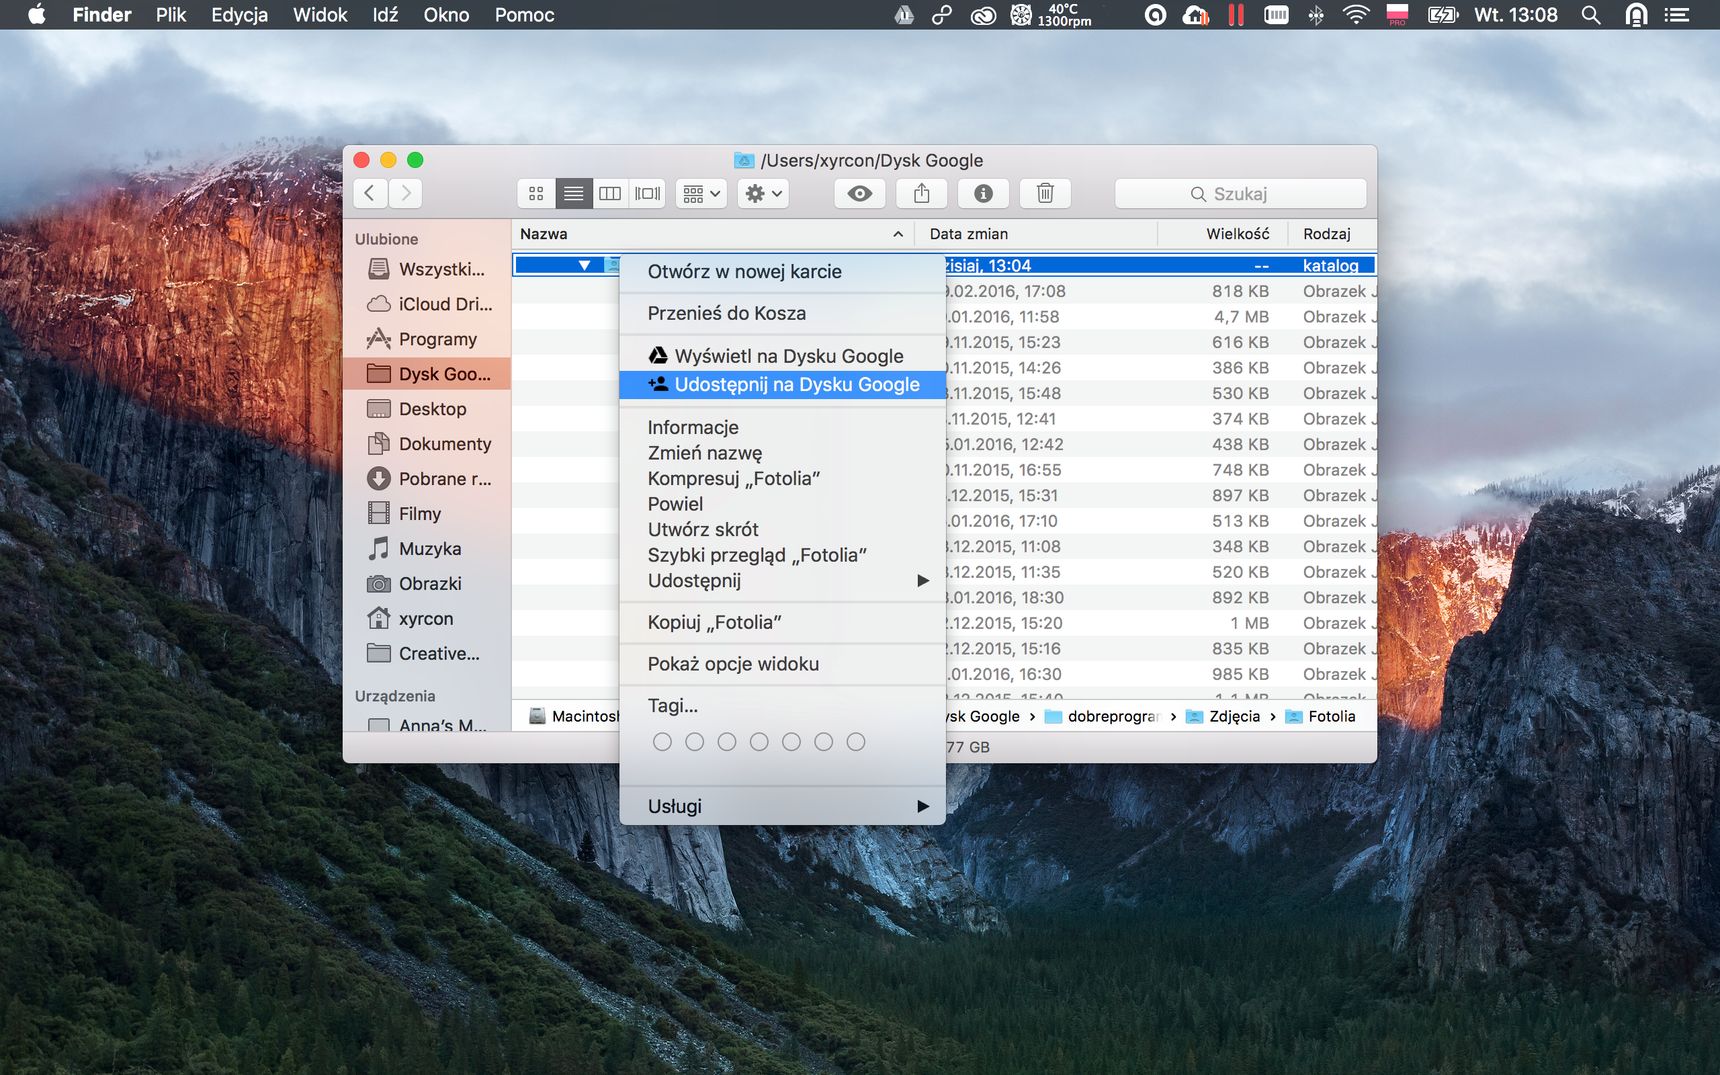Choose Szybki przegląd „Fotolia”

[x=782, y=555]
